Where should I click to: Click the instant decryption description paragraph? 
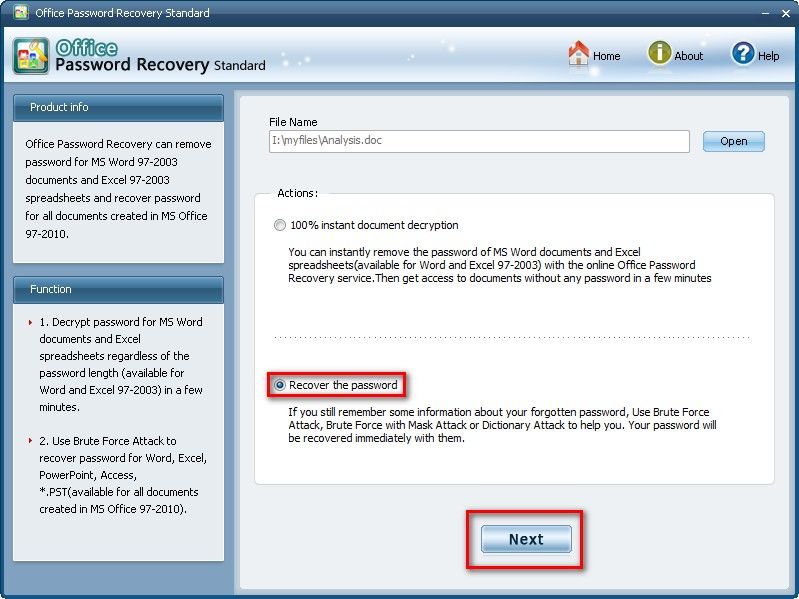click(x=499, y=265)
